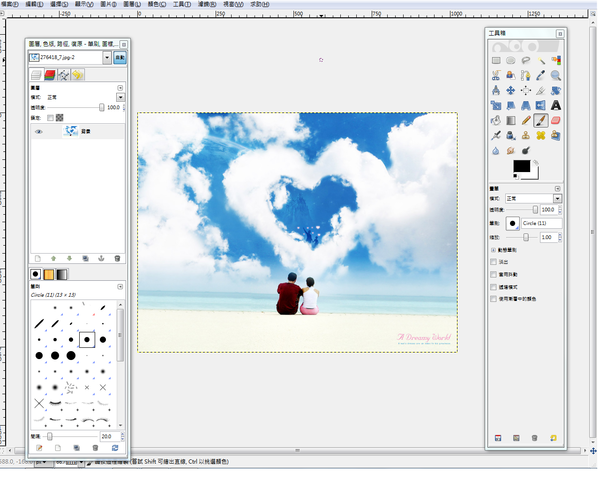Image resolution: width=600 pixels, height=480 pixels.
Task: Open the File menu in the menu bar
Action: pos(10,4)
